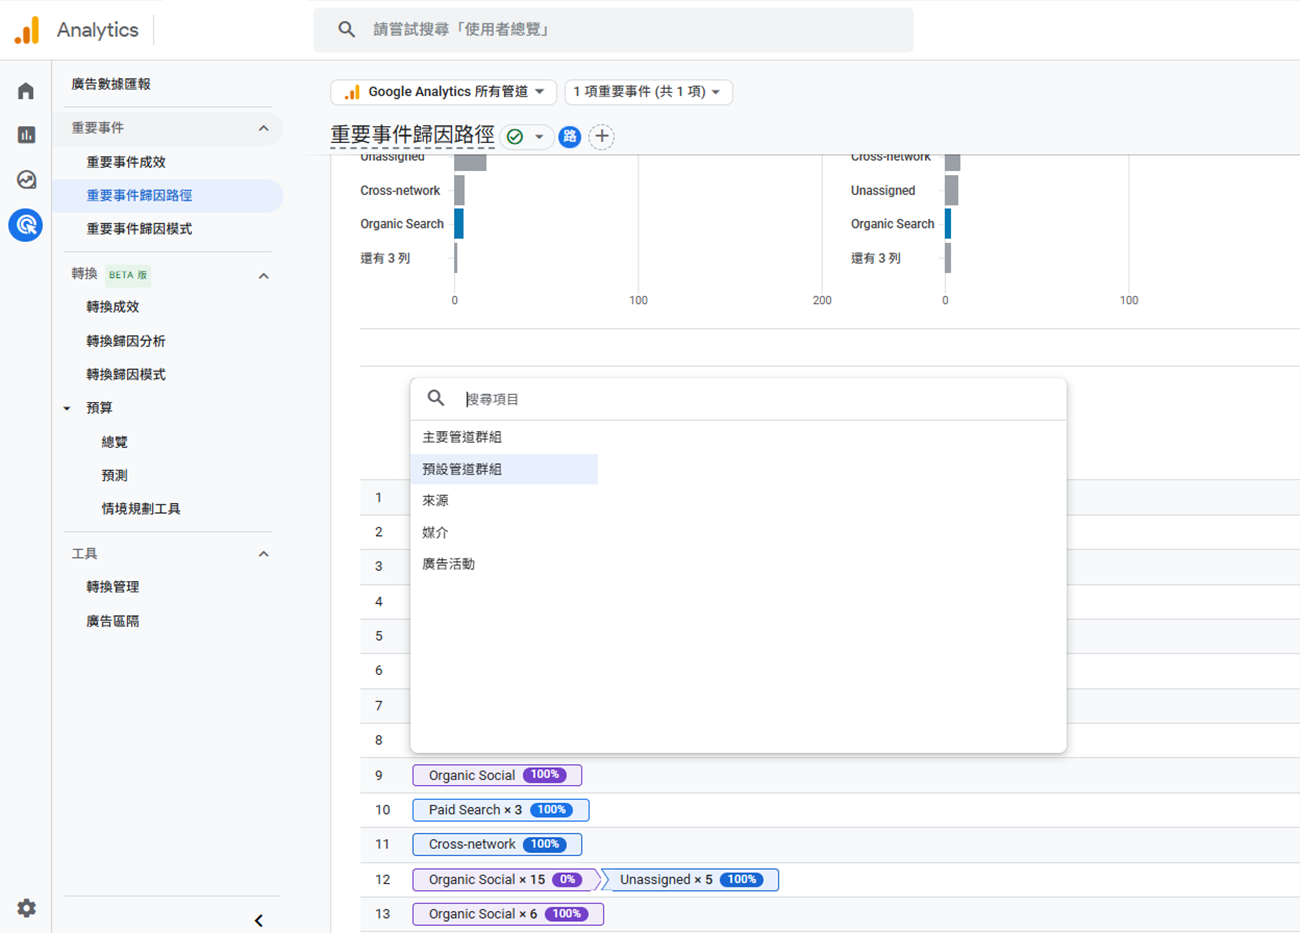Open 轉換管理 under tools

(x=112, y=587)
